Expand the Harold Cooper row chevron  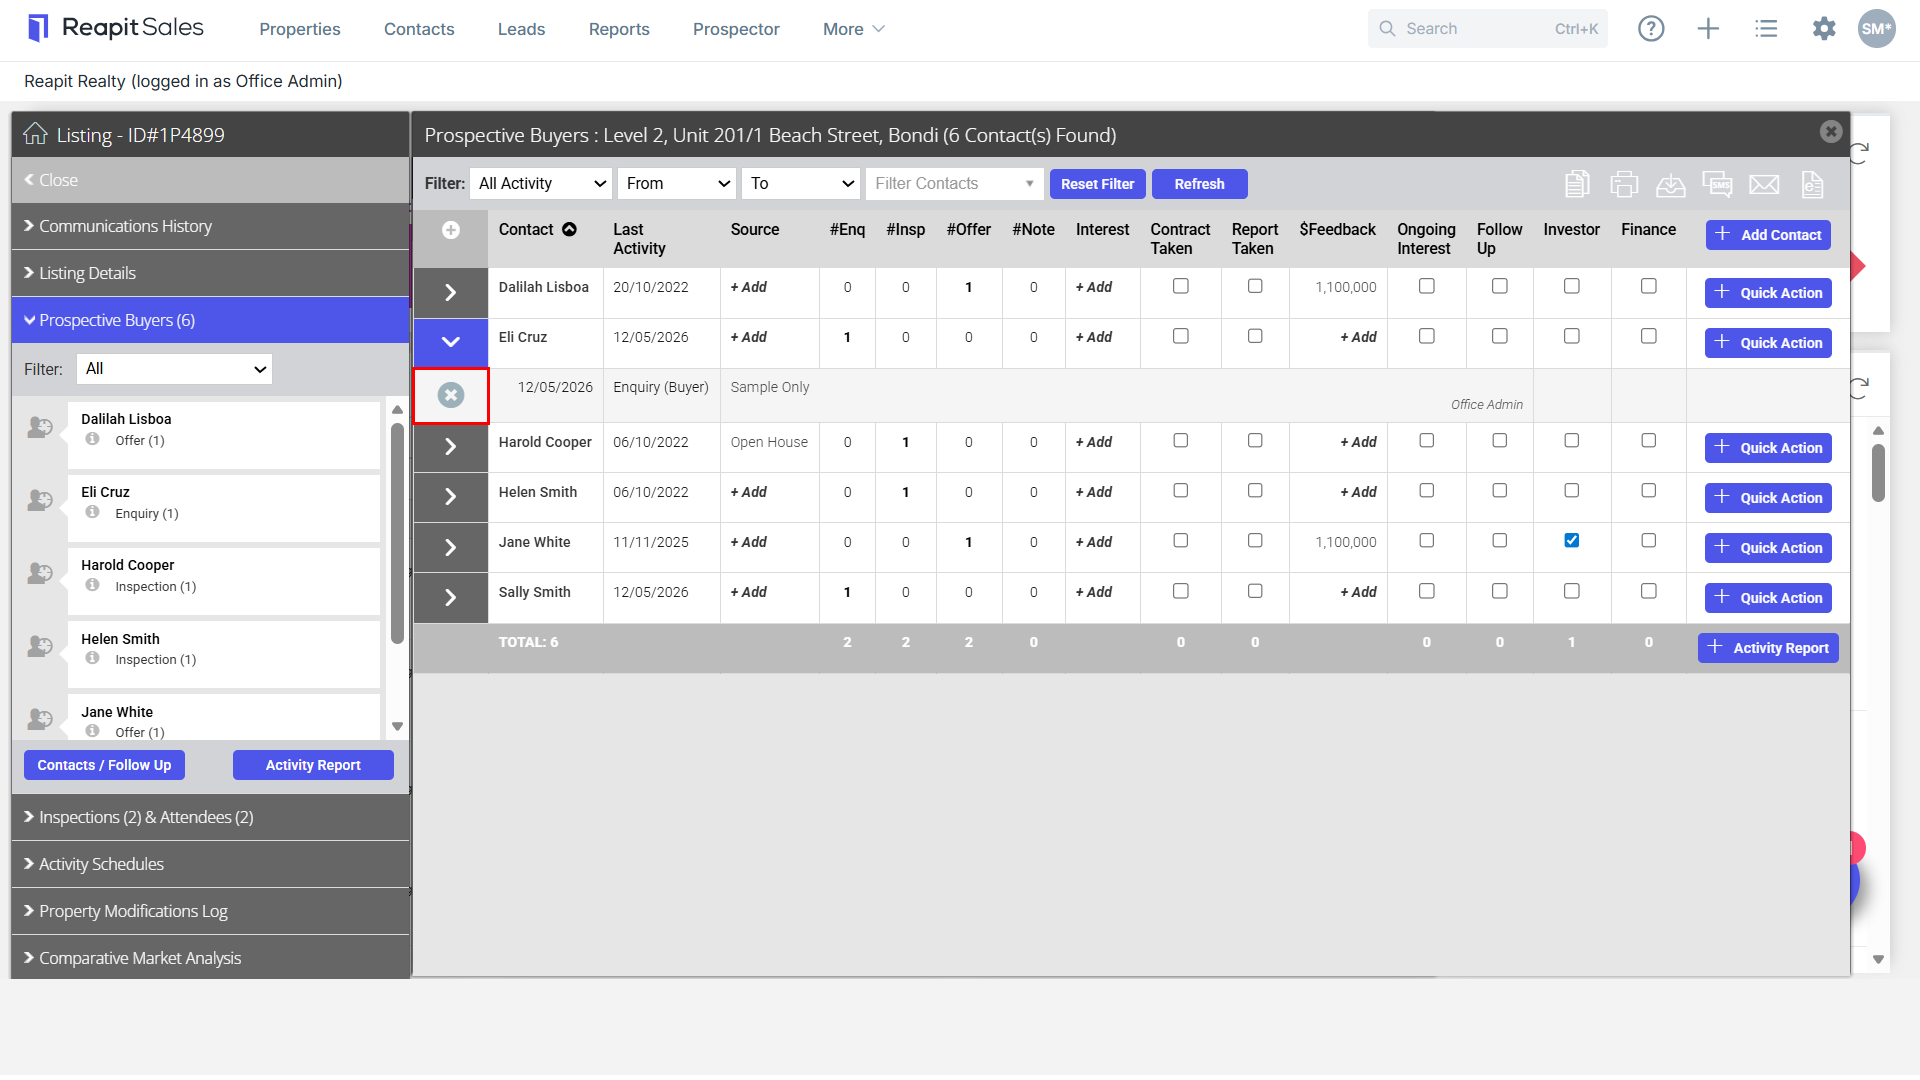tap(450, 447)
